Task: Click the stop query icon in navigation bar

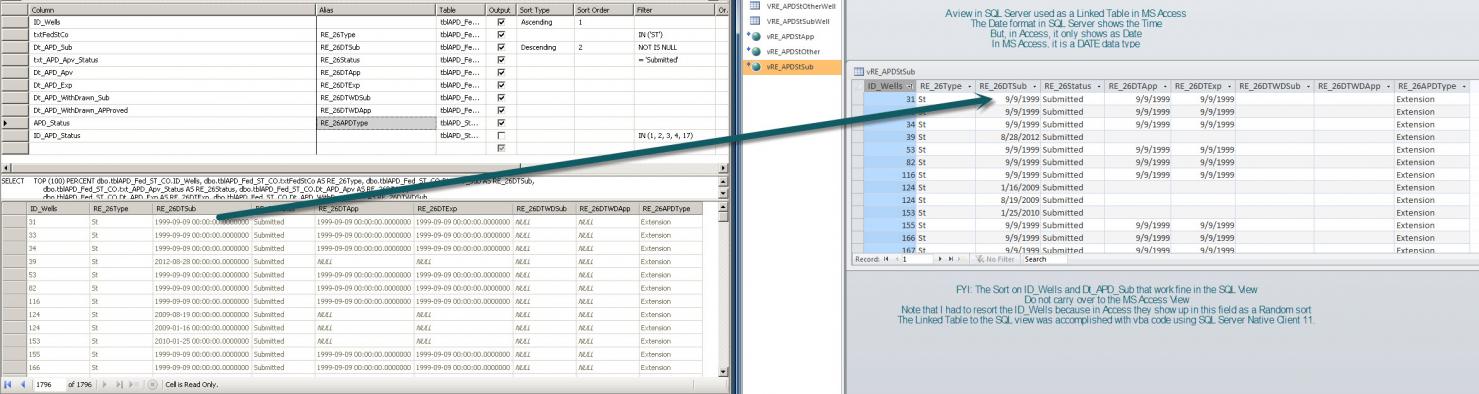Action: point(152,384)
